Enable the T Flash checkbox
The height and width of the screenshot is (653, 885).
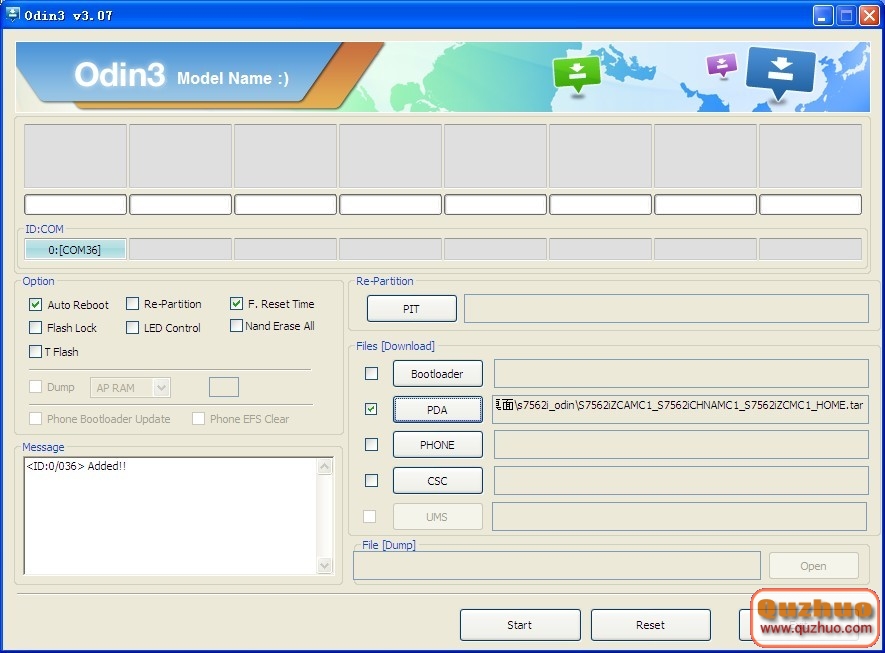click(36, 352)
